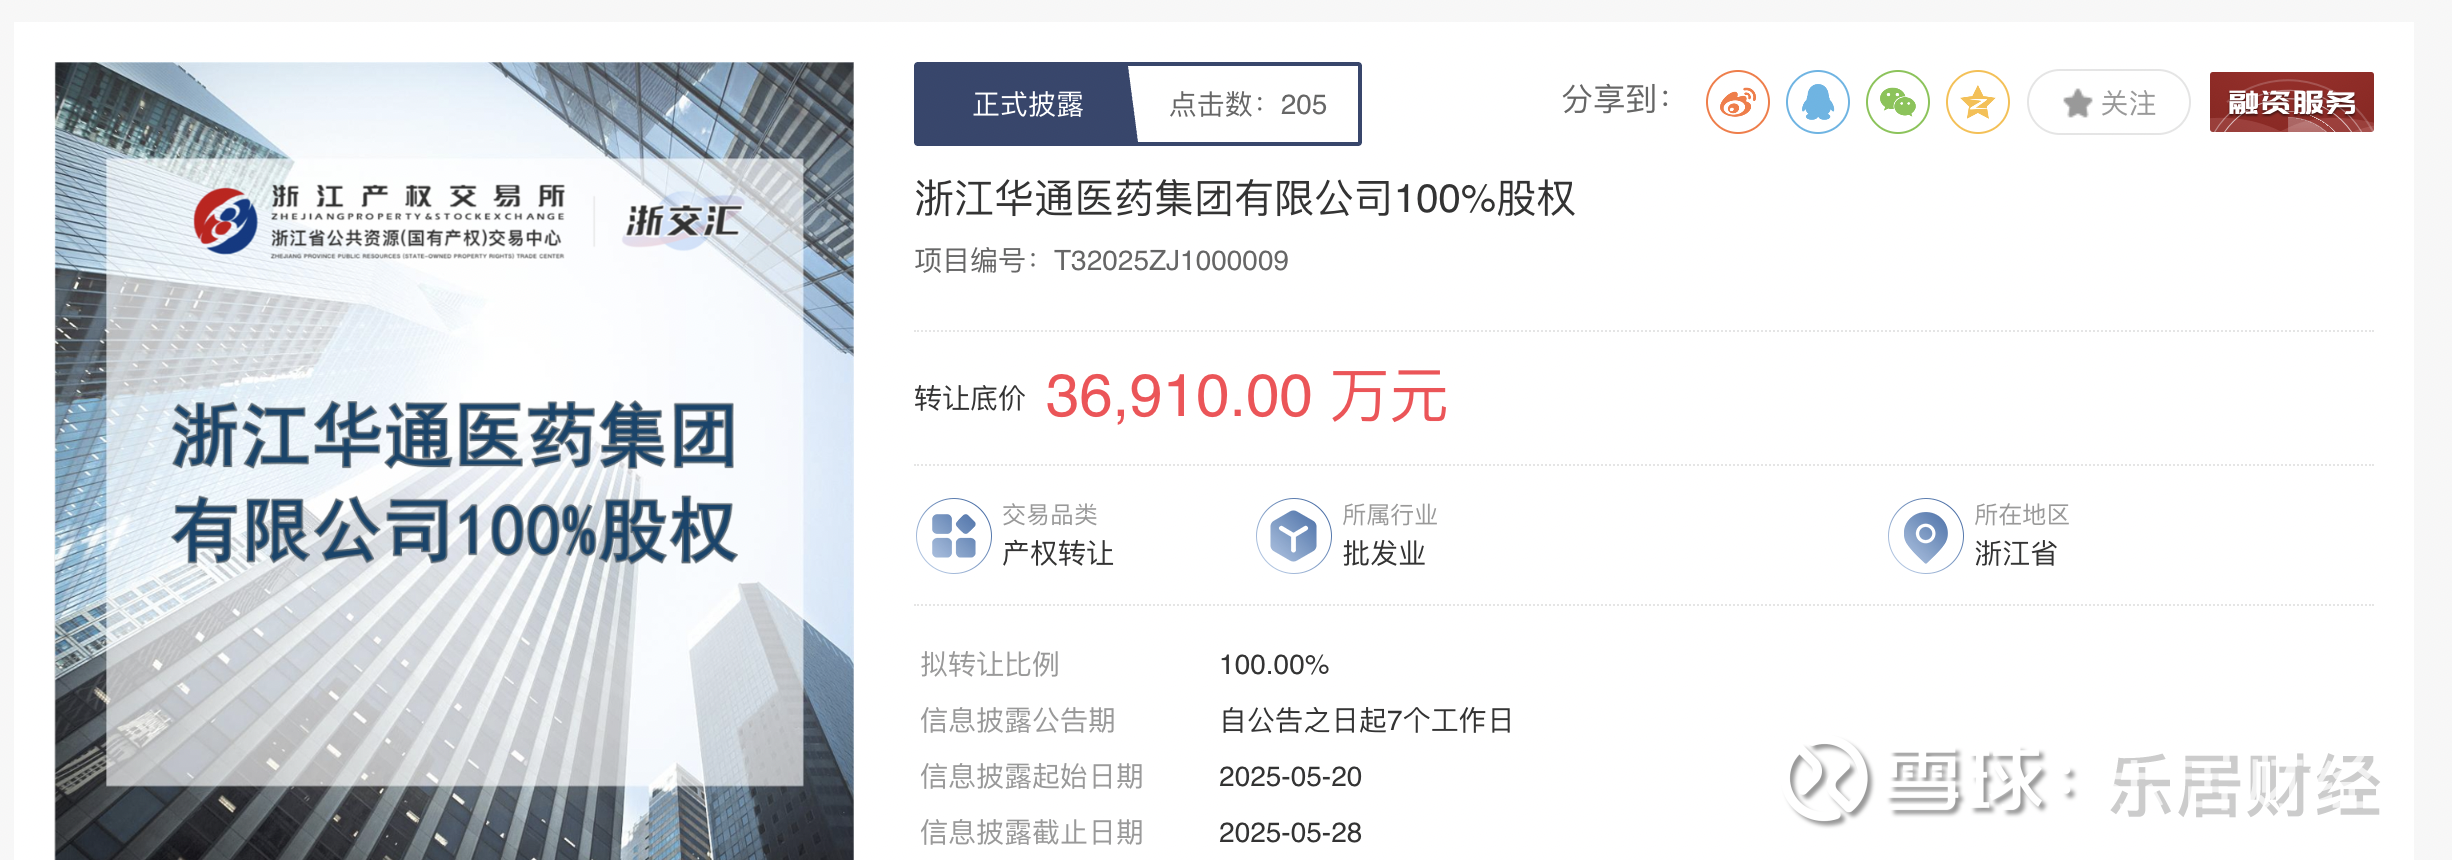The width and height of the screenshot is (2452, 860).
Task: Click the 关注 follow button
Action: click(2109, 102)
